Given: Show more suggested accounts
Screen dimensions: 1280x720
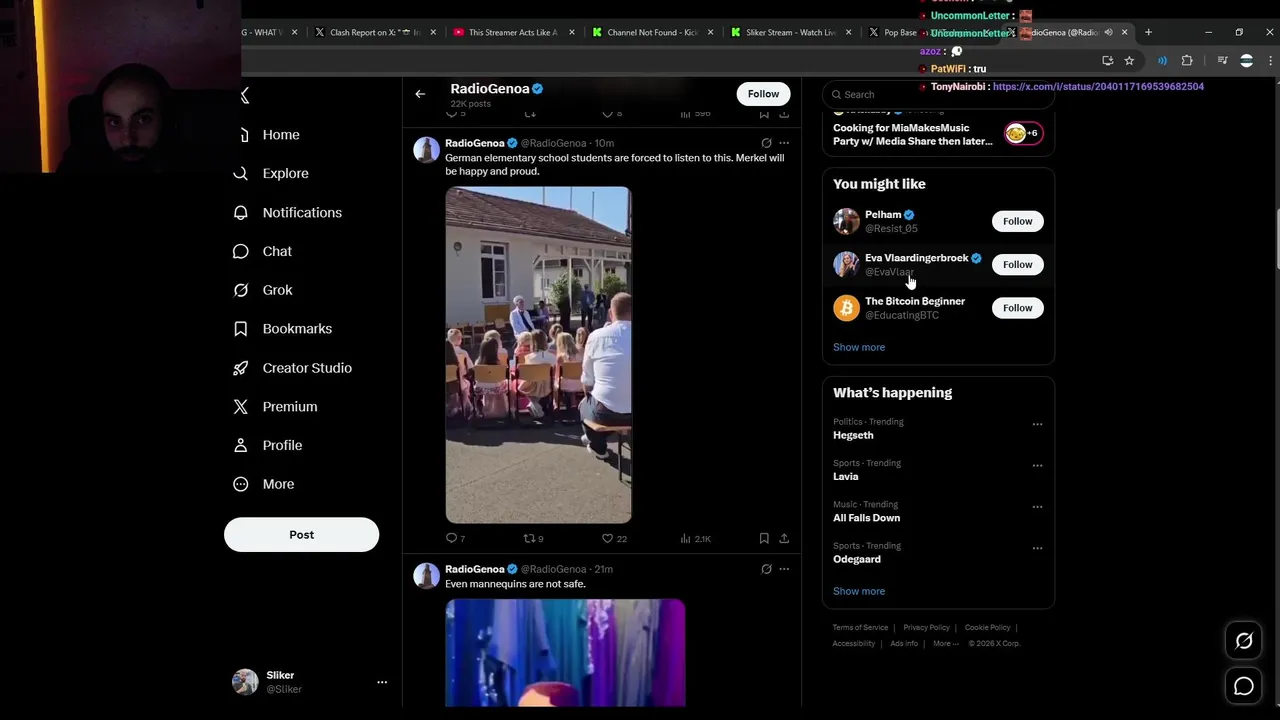Looking at the screenshot, I should pos(859,347).
